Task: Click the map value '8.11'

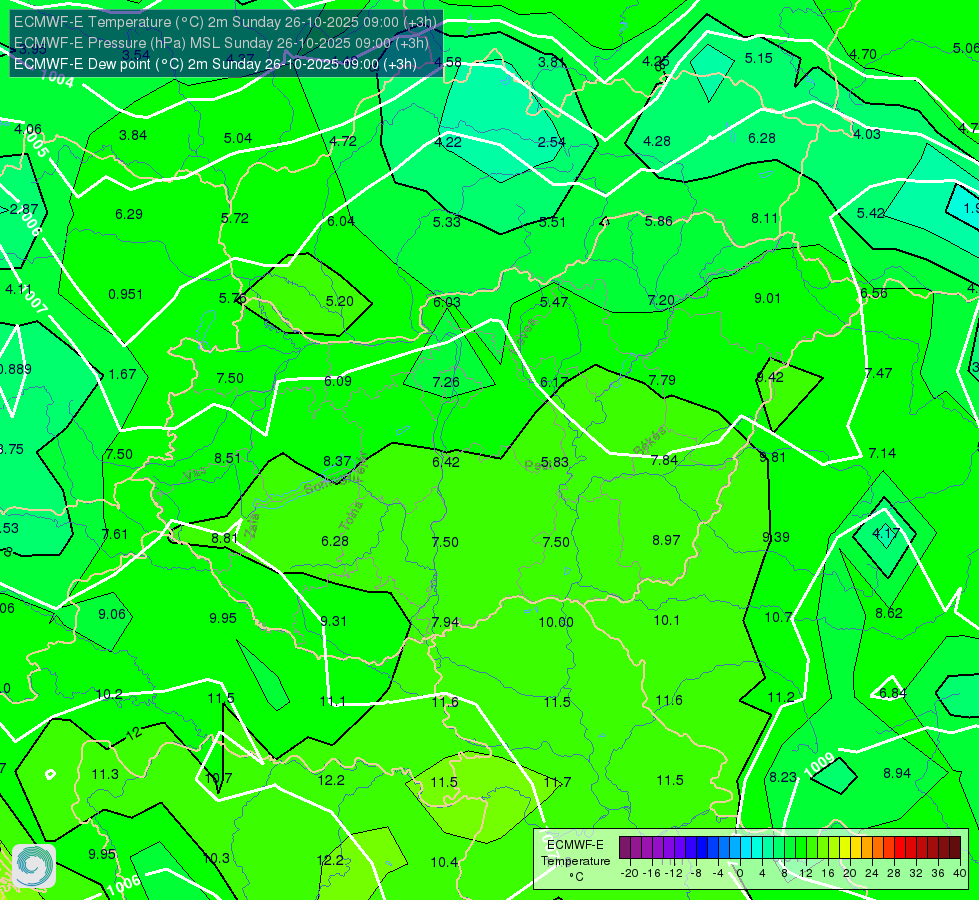Action: pos(764,219)
